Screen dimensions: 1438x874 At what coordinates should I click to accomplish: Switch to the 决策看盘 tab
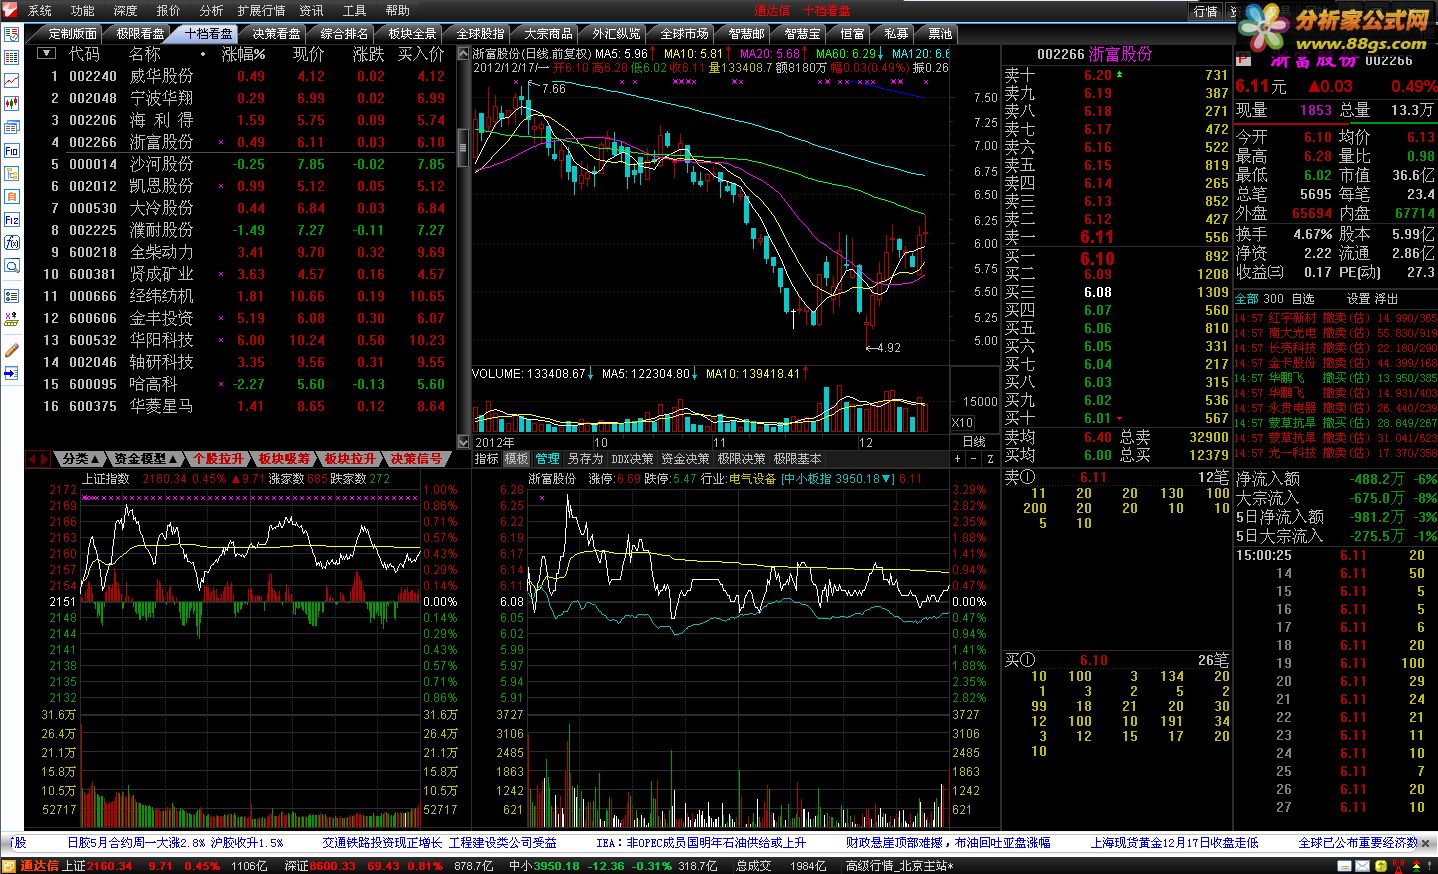click(x=276, y=33)
